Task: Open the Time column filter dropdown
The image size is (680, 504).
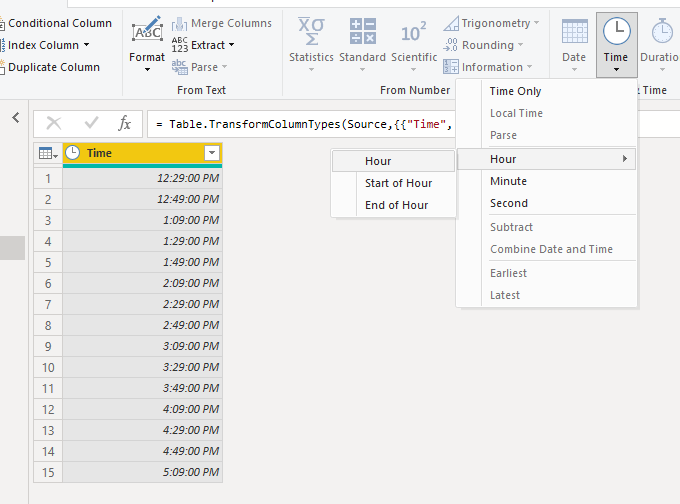Action: pos(212,153)
